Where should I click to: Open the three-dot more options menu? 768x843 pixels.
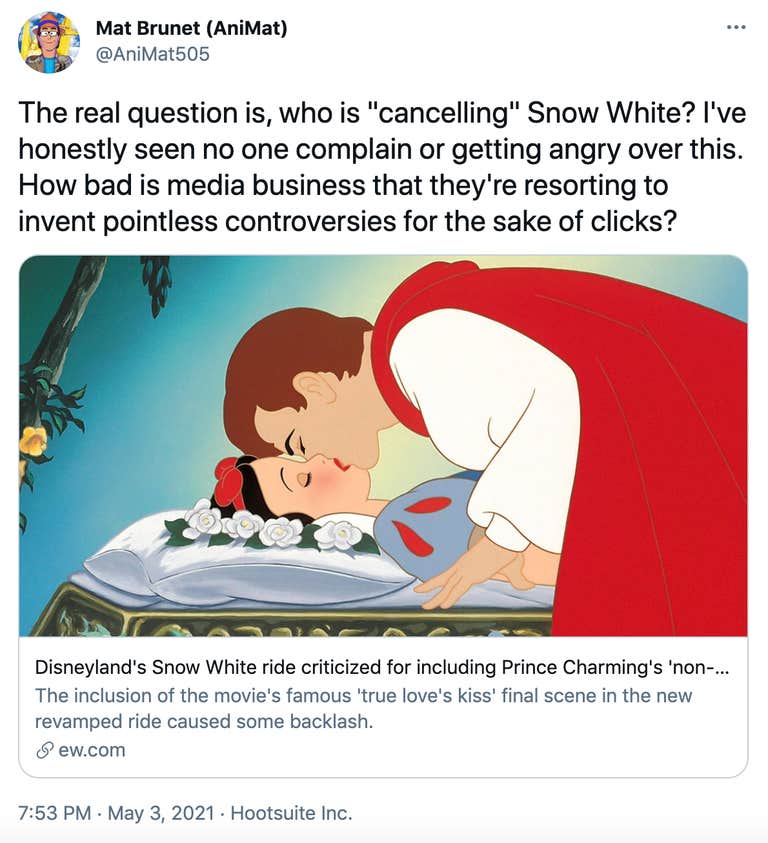point(737,28)
